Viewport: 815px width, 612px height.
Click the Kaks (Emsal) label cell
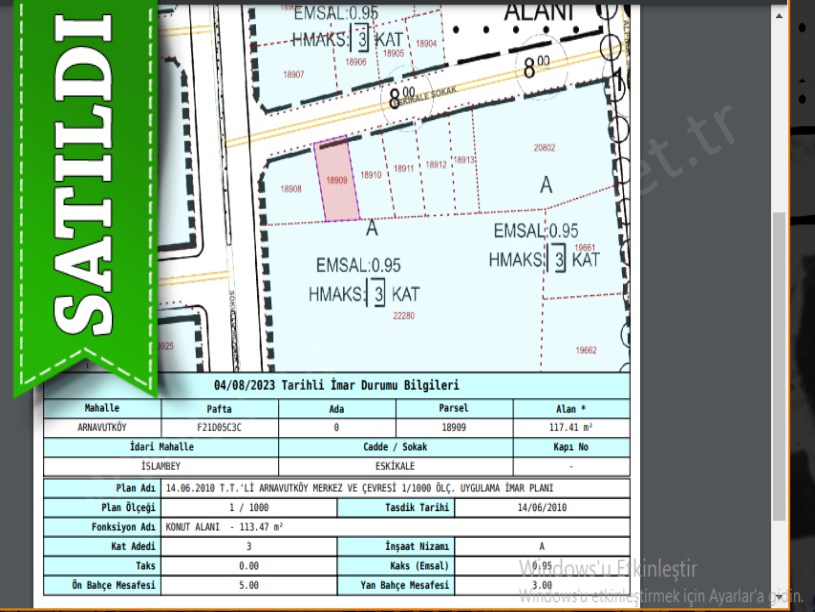[395, 565]
